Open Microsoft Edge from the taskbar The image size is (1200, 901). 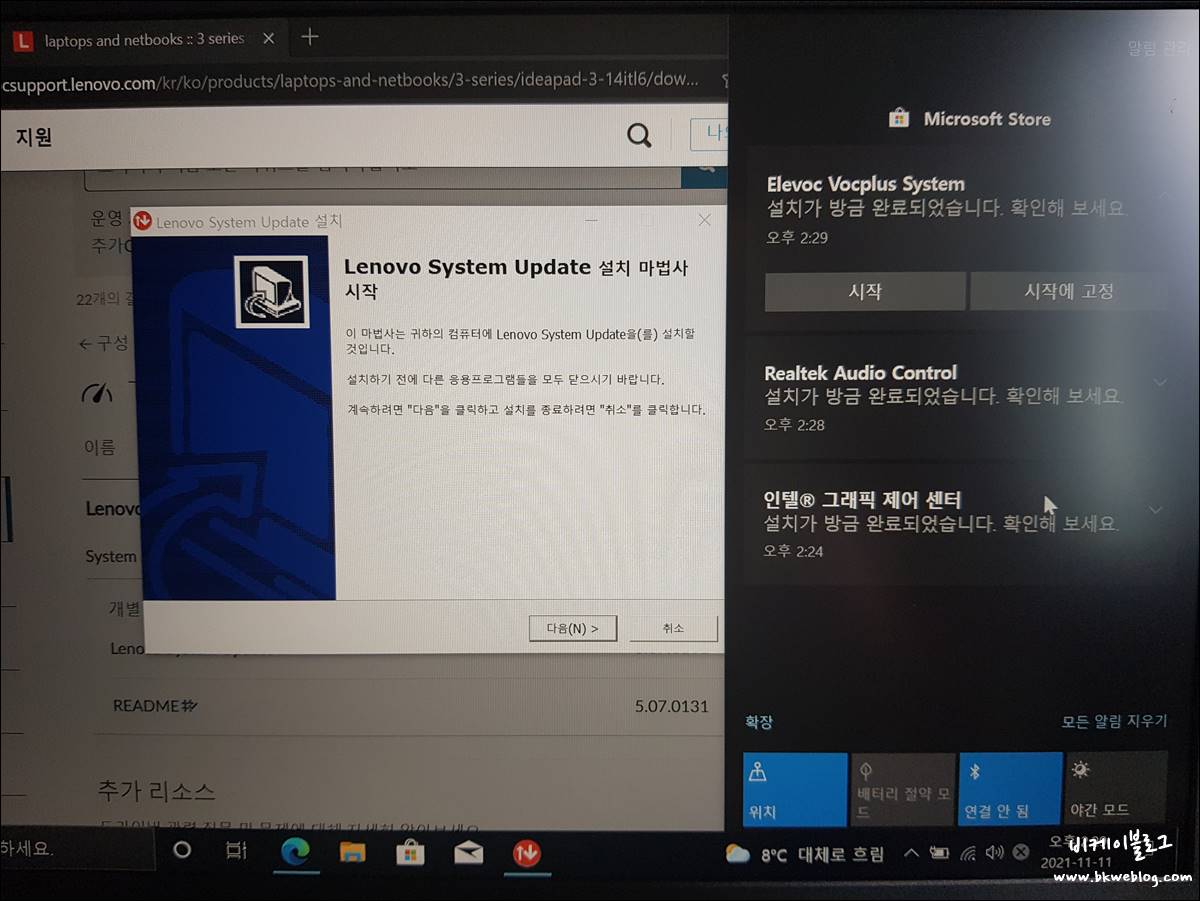(295, 851)
